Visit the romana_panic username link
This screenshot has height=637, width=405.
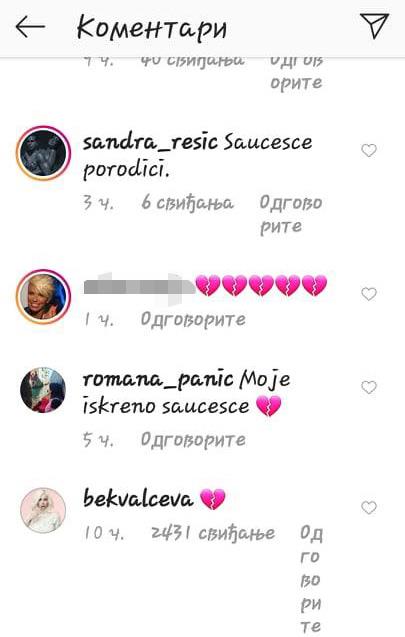click(158, 380)
